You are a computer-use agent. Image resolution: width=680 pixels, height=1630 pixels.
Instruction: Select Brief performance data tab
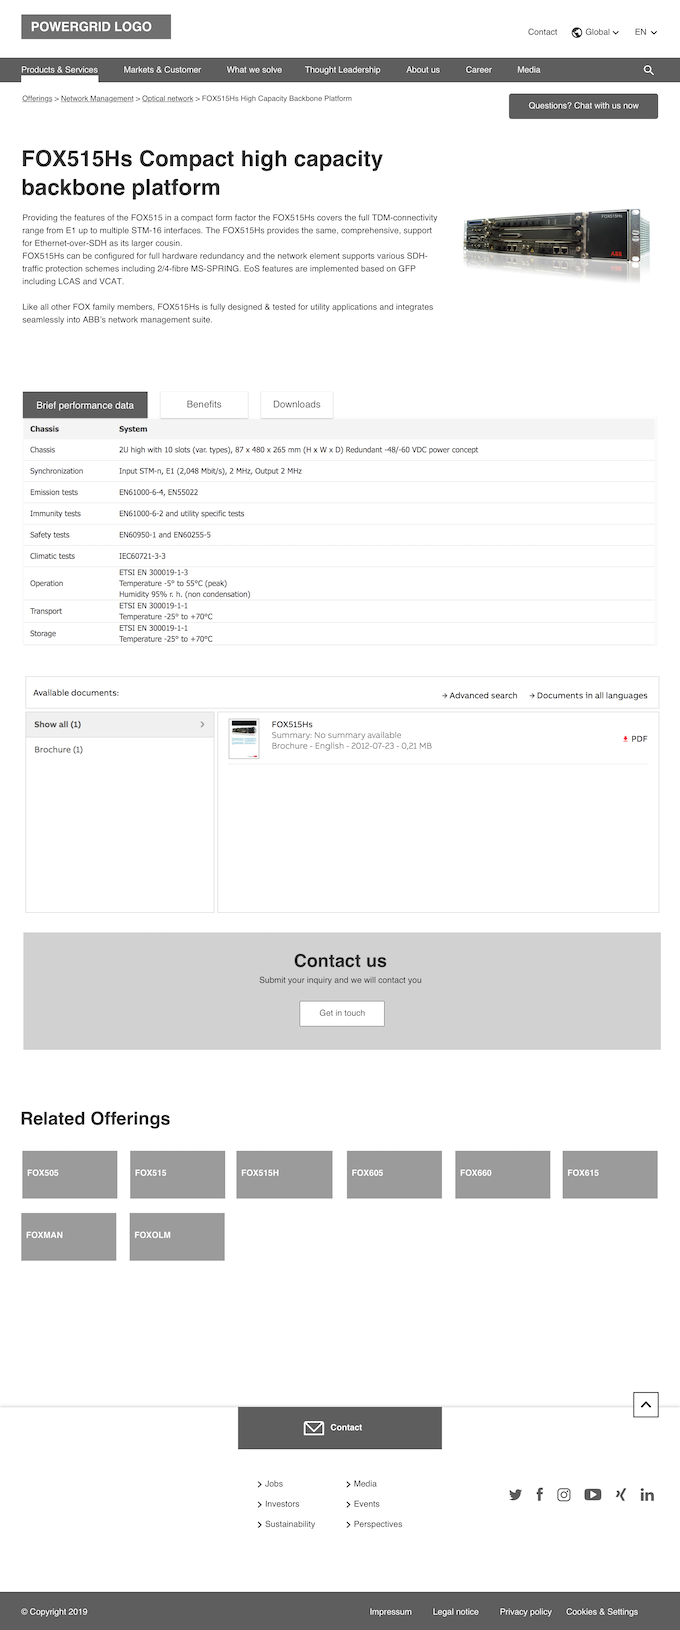pos(85,405)
